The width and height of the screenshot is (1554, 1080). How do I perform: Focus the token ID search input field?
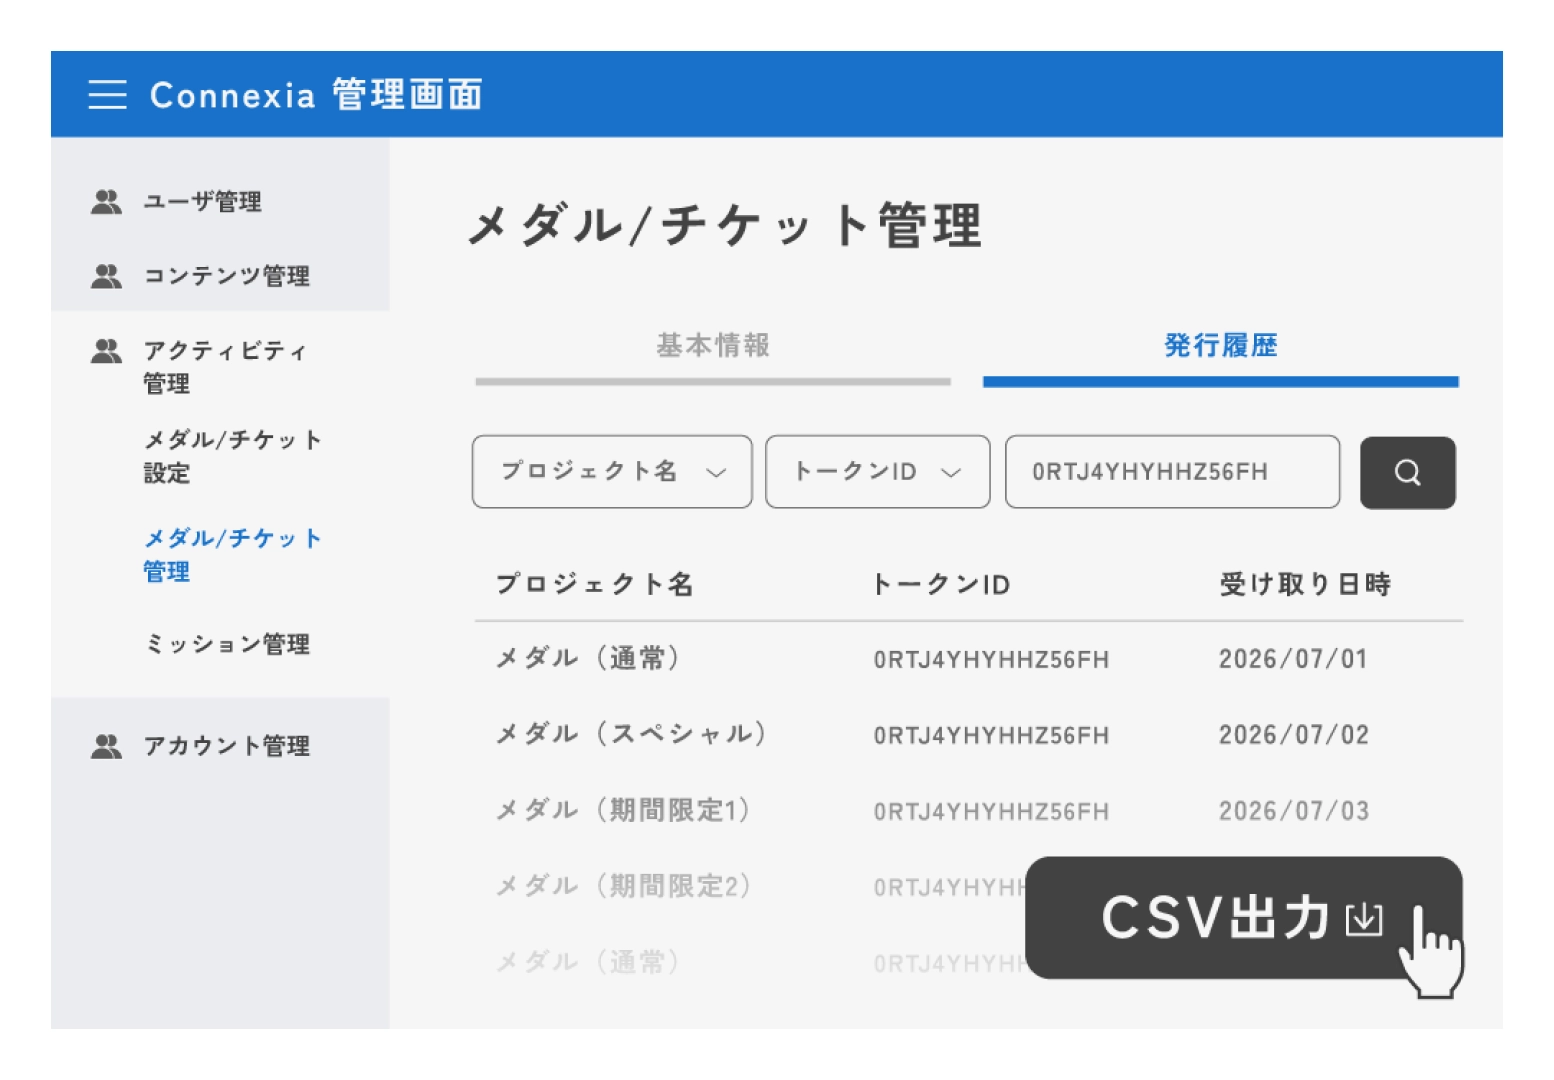tap(1172, 472)
